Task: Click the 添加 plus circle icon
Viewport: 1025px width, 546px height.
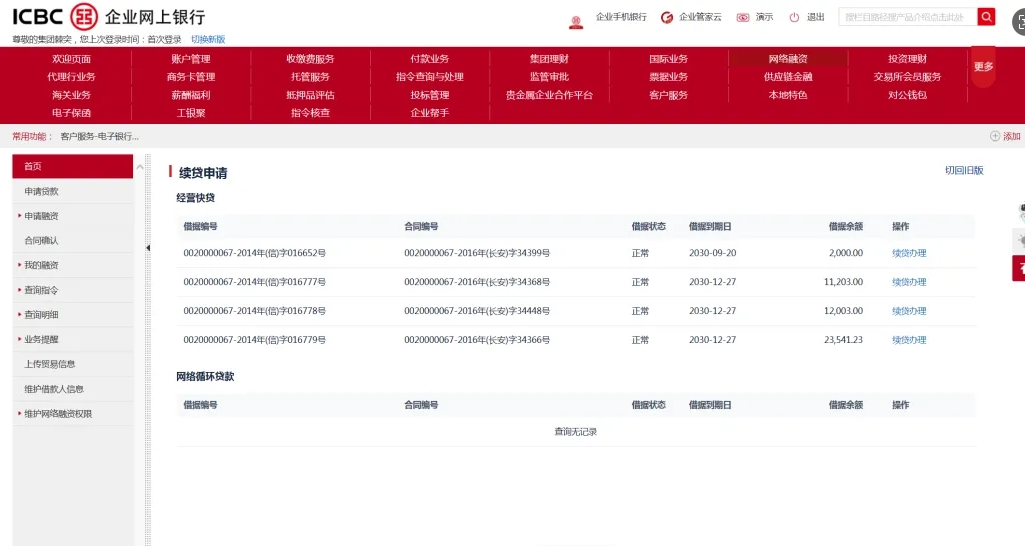Action: click(995, 136)
